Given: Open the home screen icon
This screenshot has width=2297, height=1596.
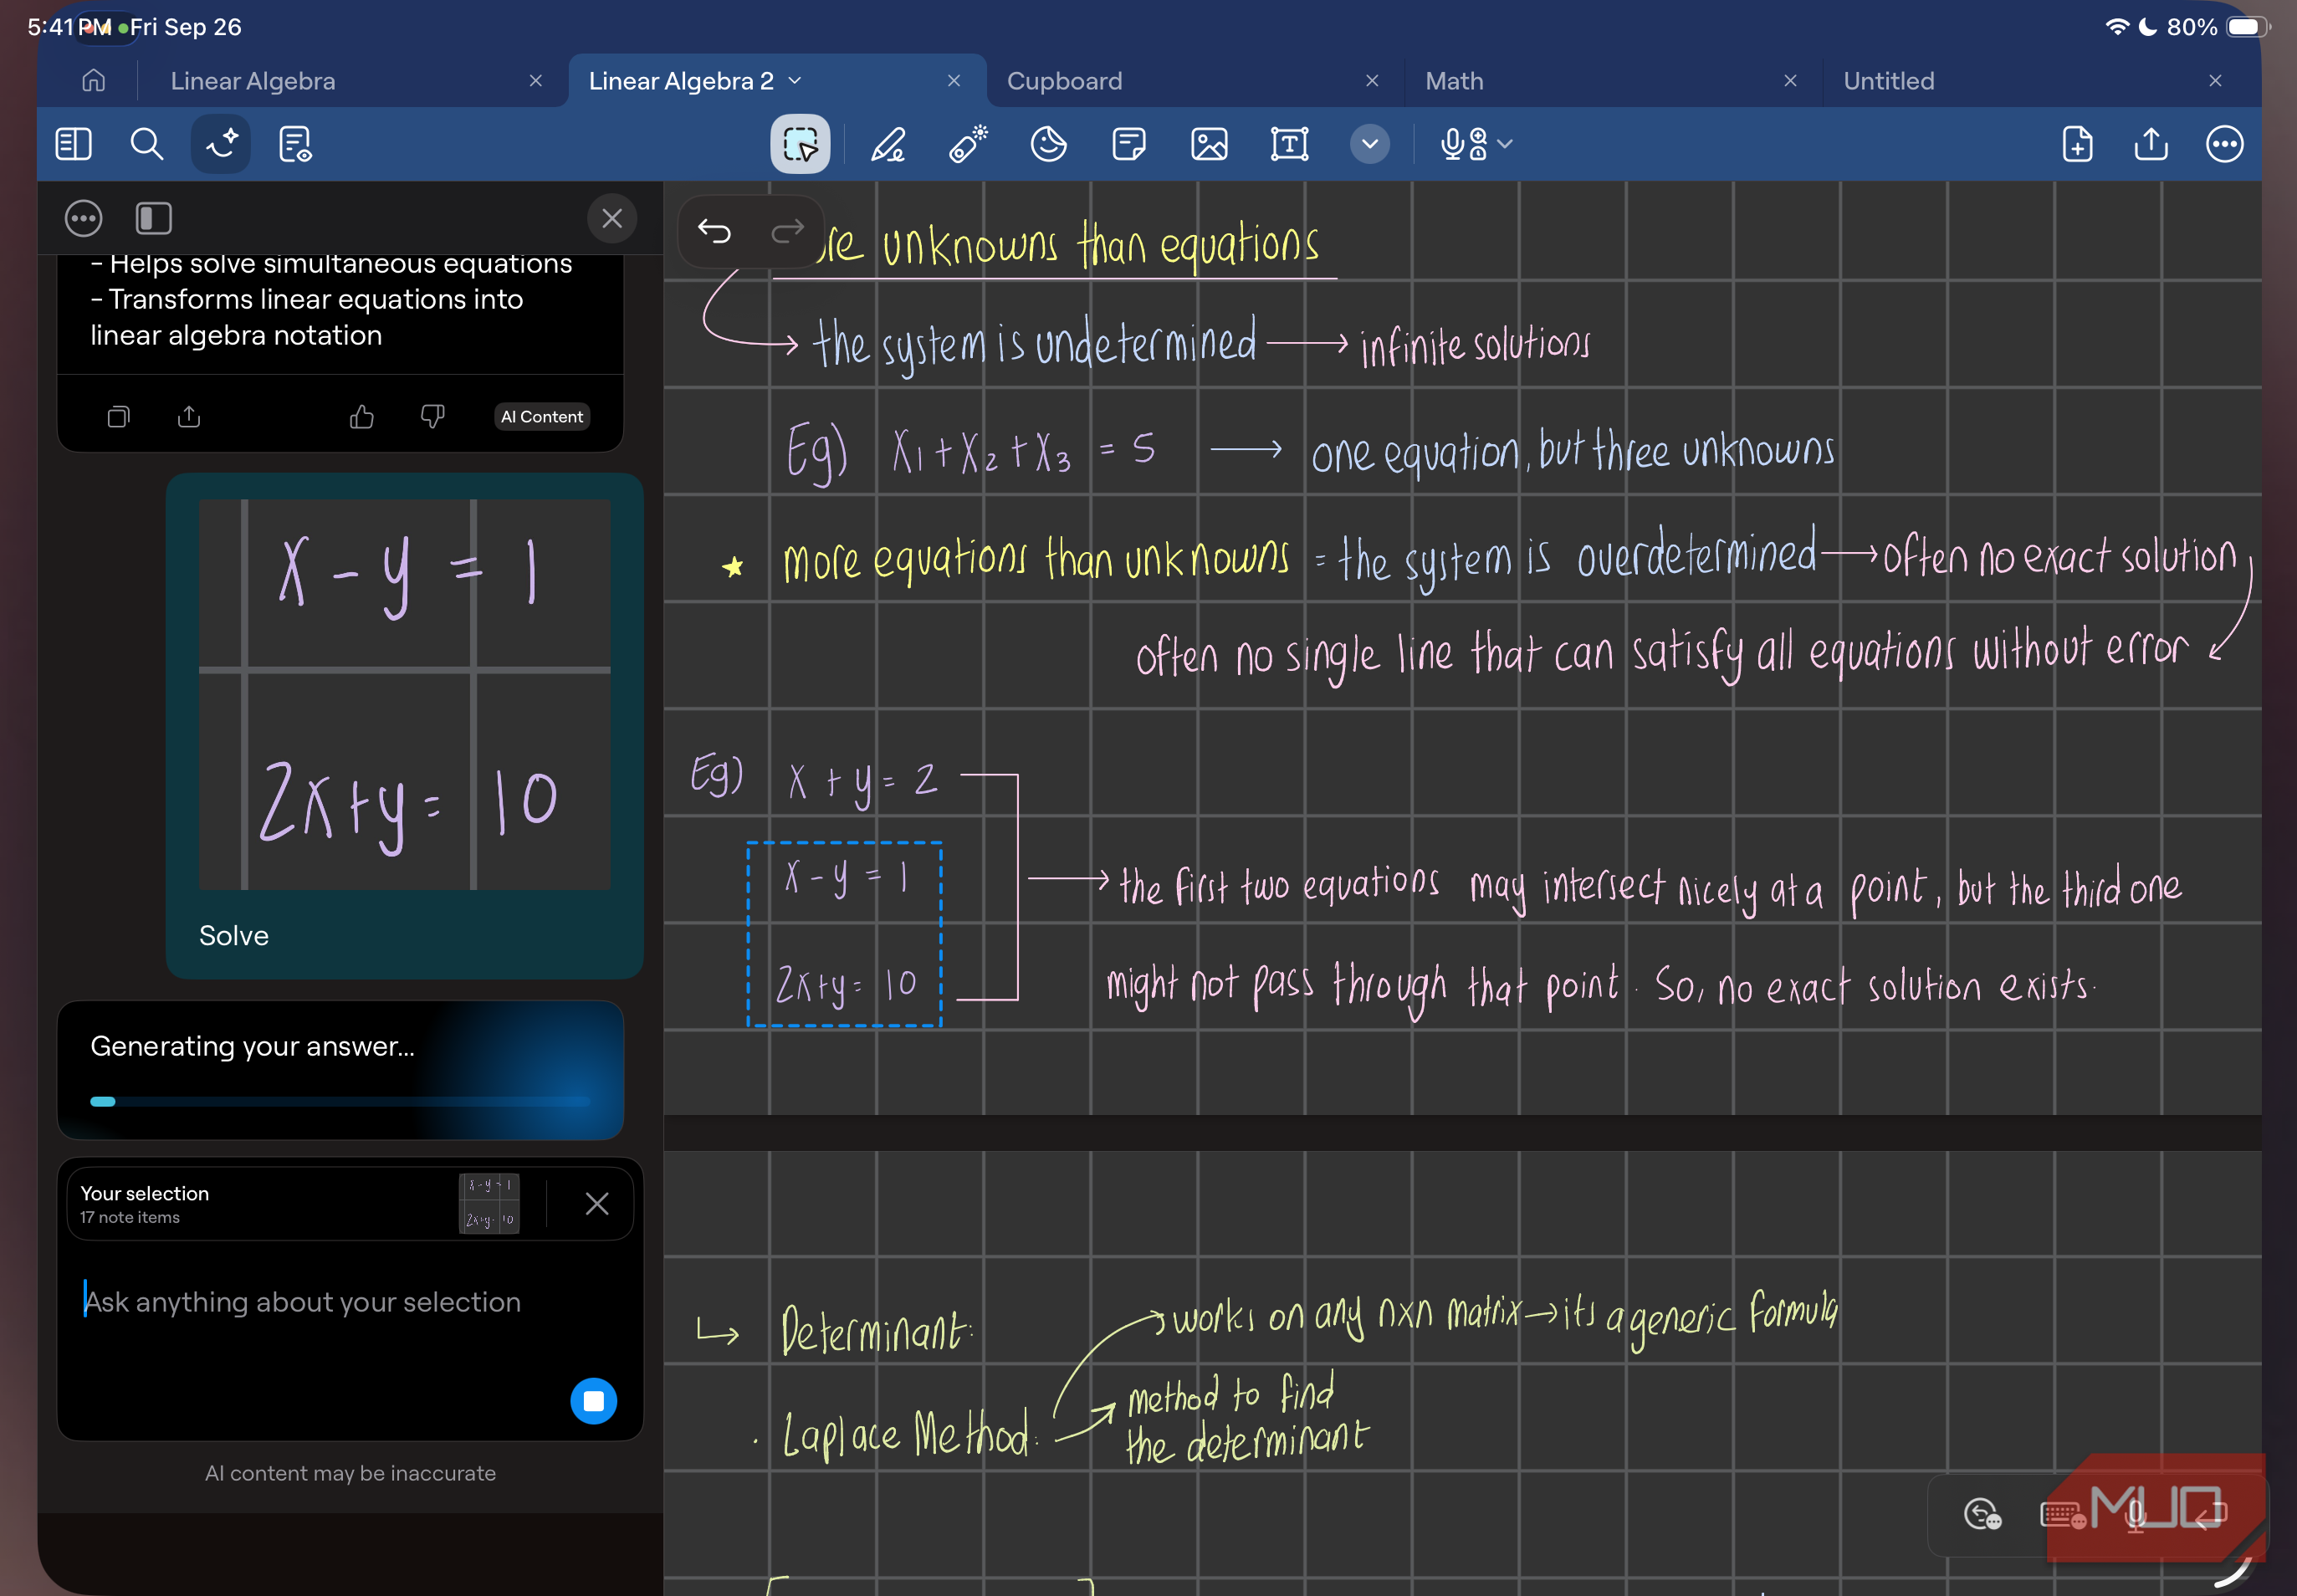Looking at the screenshot, I should pos(93,81).
